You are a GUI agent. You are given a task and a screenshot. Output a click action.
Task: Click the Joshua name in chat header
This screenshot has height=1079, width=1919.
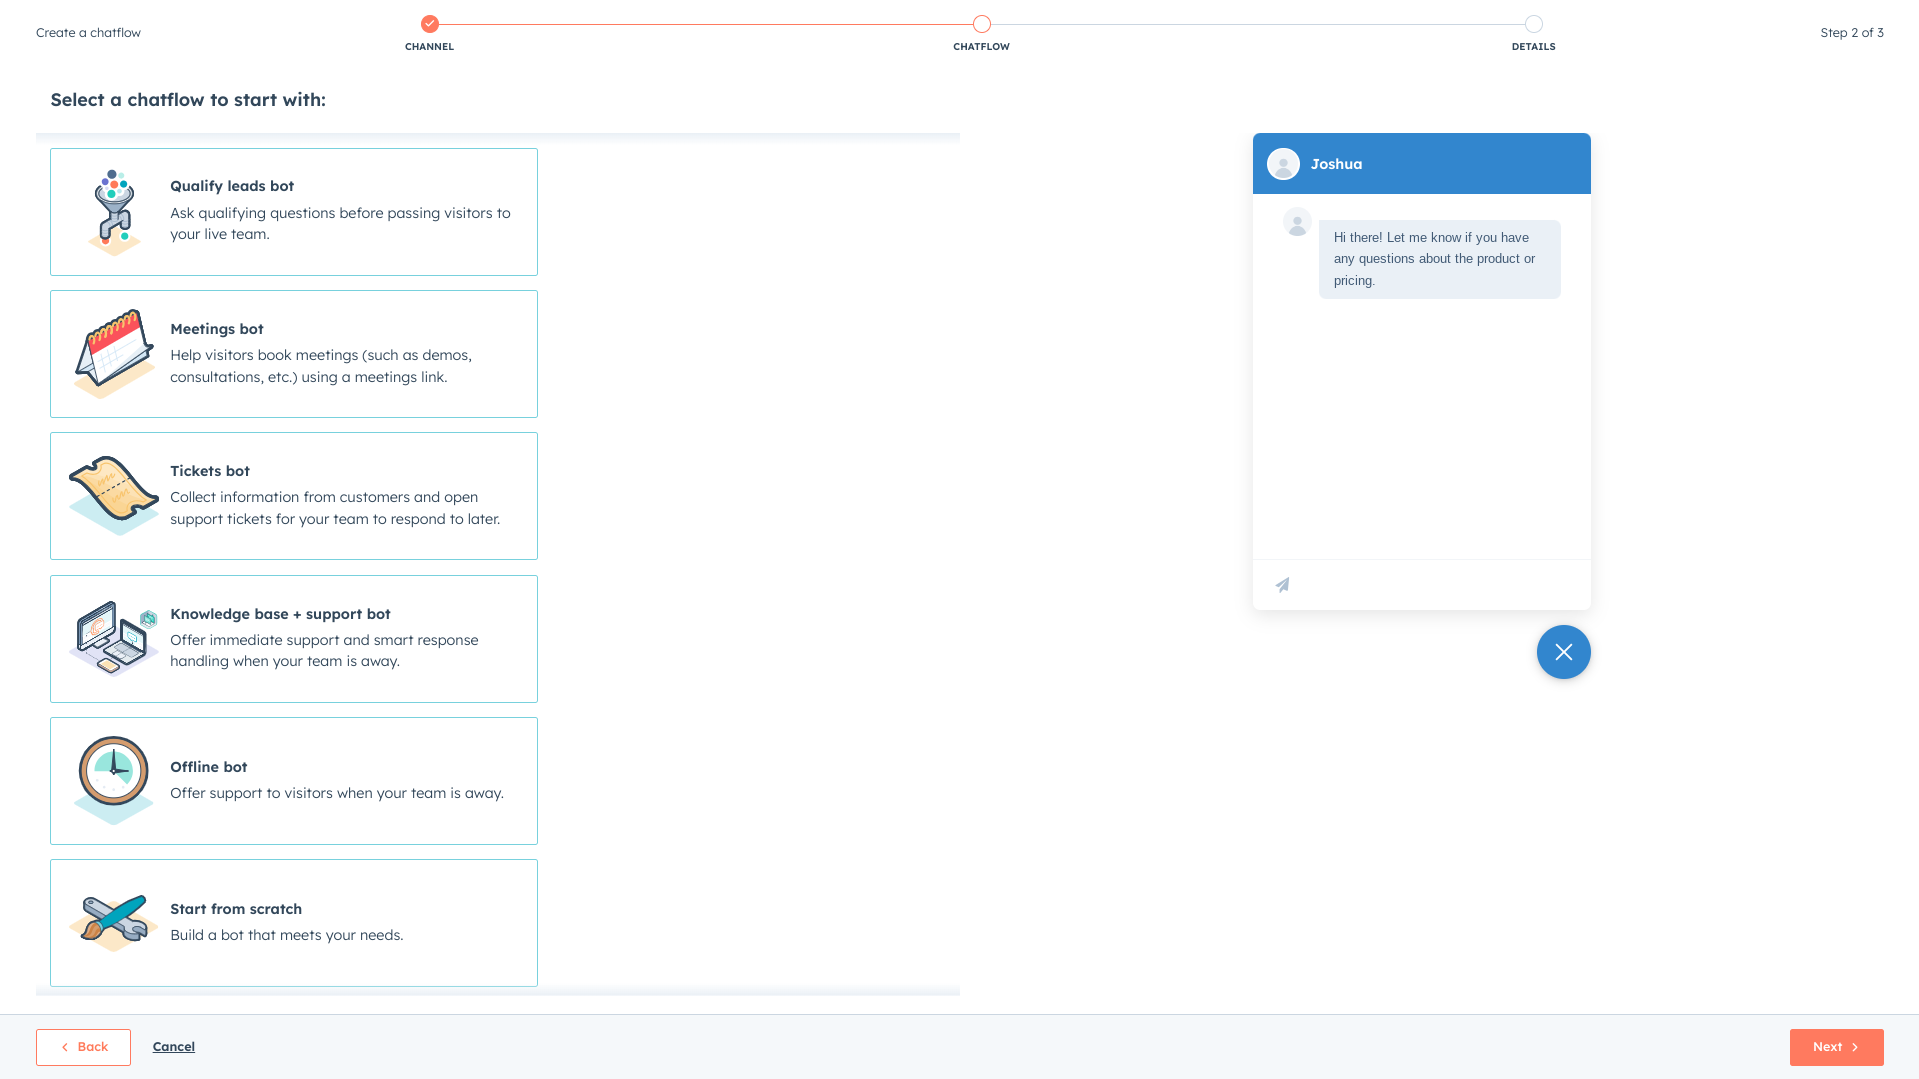[1336, 164]
